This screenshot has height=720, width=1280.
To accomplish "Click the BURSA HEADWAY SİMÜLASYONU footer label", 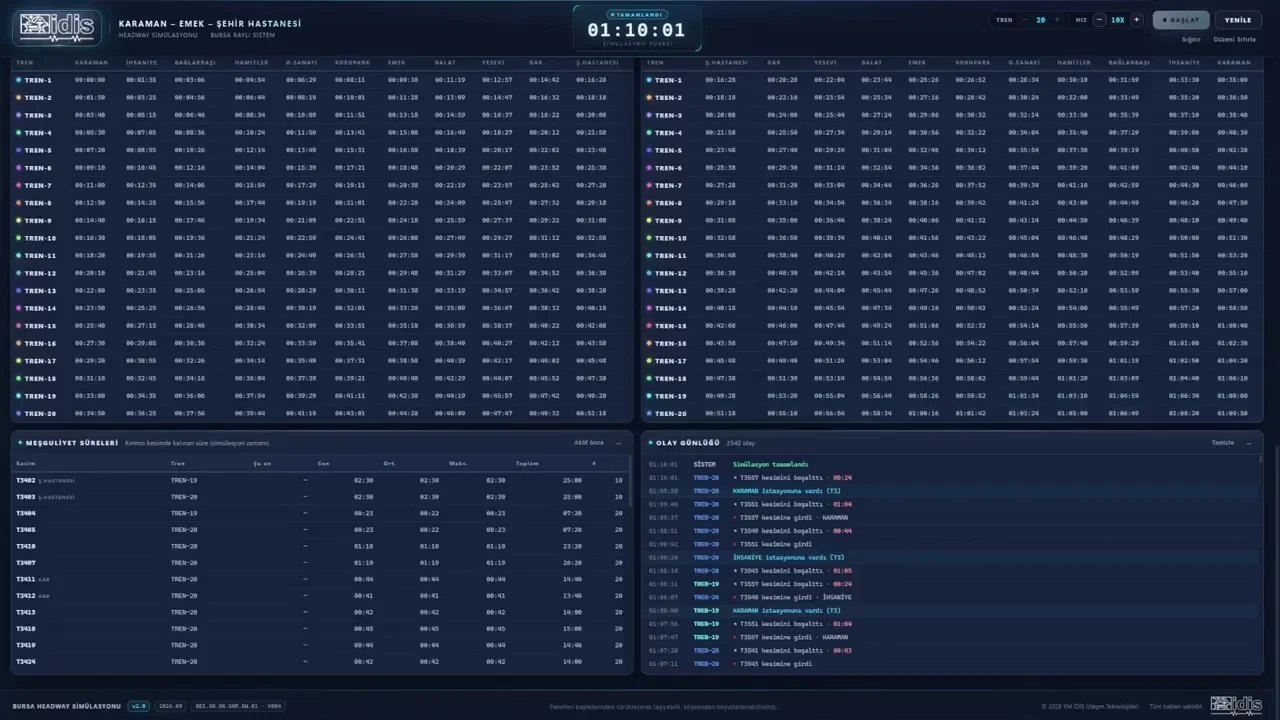I will (66, 706).
